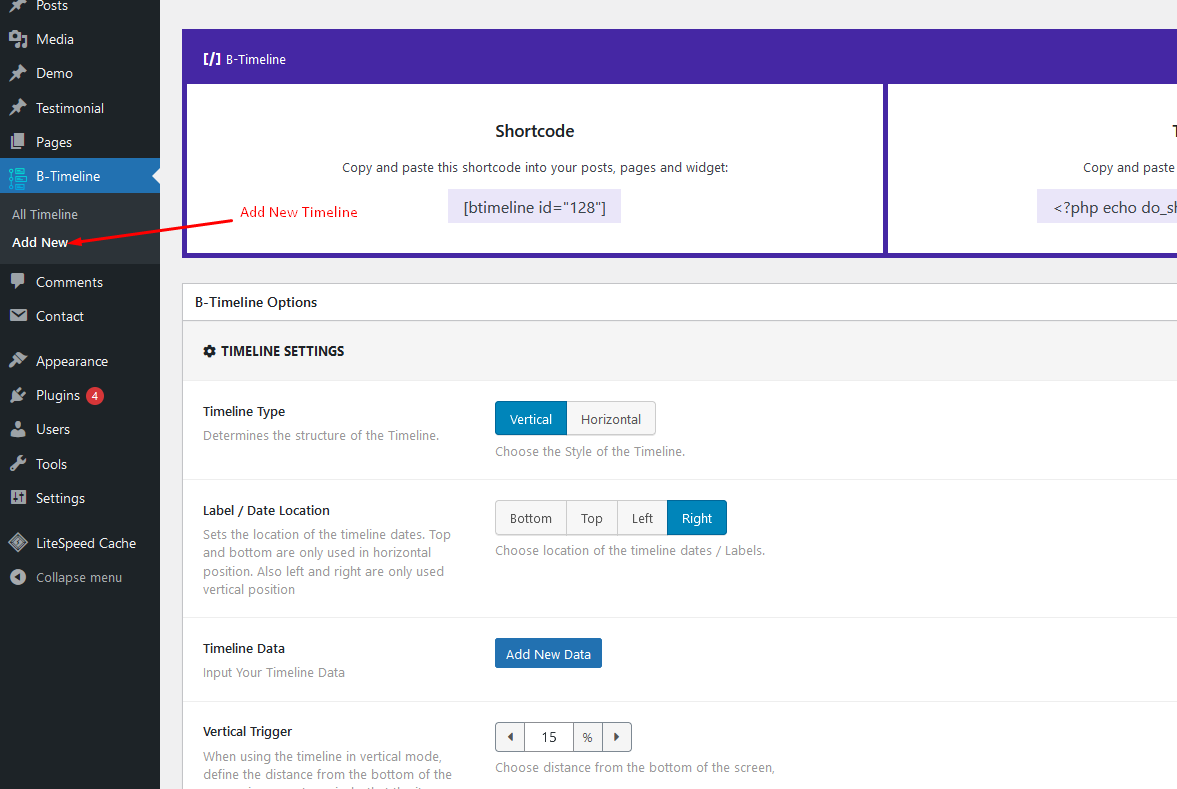Image resolution: width=1177 pixels, height=789 pixels.
Task: Click the Pages icon in sidebar
Action: tap(18, 141)
